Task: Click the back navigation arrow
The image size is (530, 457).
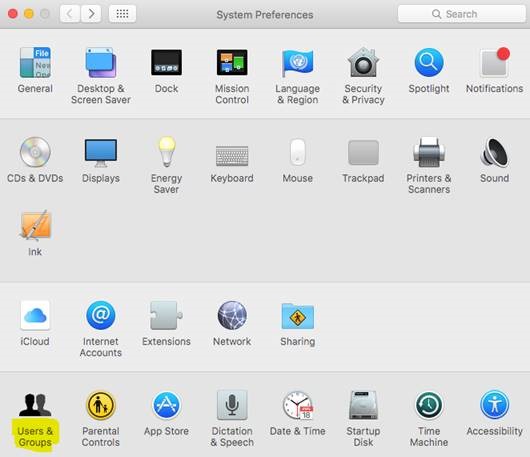Action: [x=70, y=14]
